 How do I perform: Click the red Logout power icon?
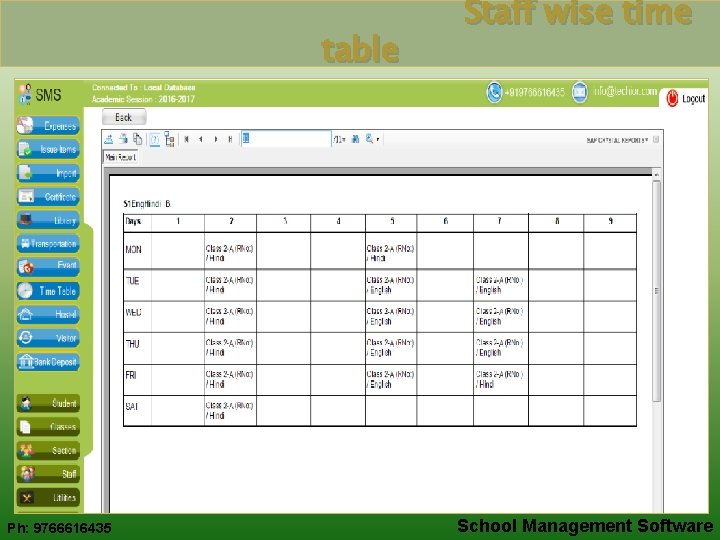[x=672, y=99]
